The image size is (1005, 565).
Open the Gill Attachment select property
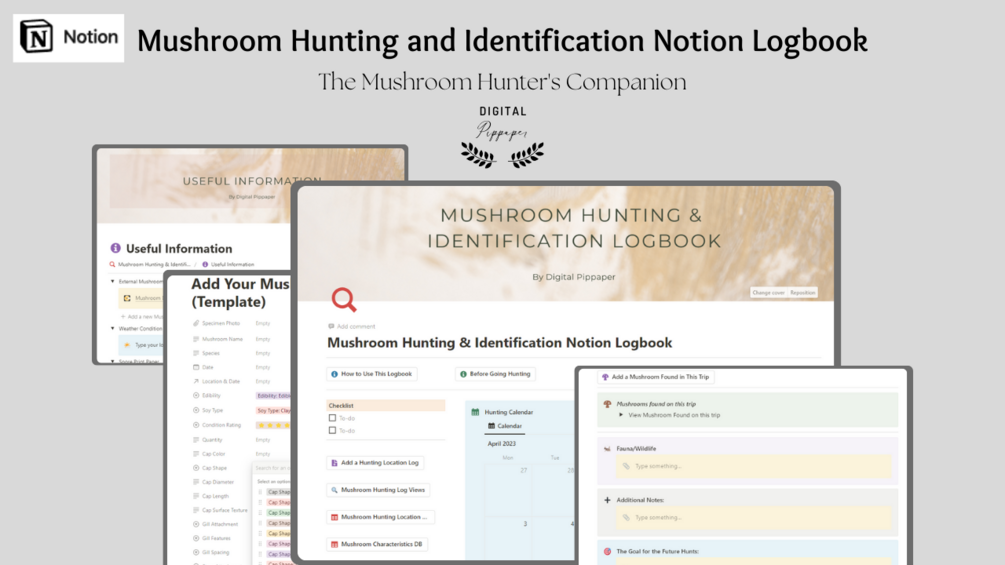pyautogui.click(x=215, y=525)
